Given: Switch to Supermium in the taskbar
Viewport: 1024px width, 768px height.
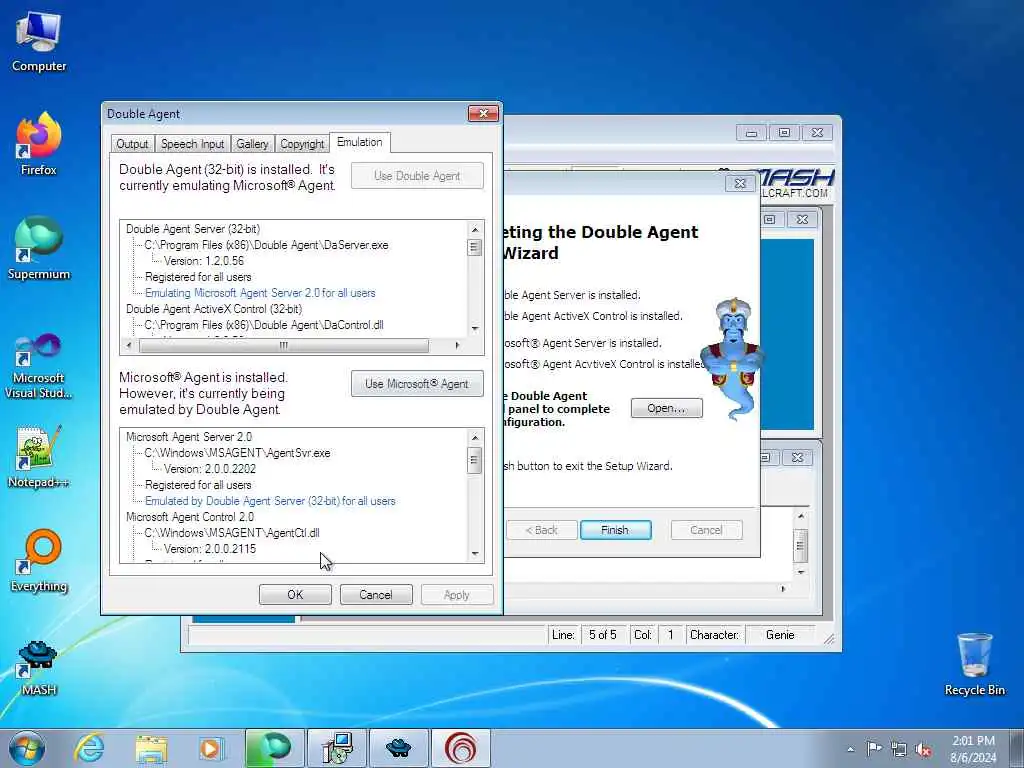Looking at the screenshot, I should point(274,748).
